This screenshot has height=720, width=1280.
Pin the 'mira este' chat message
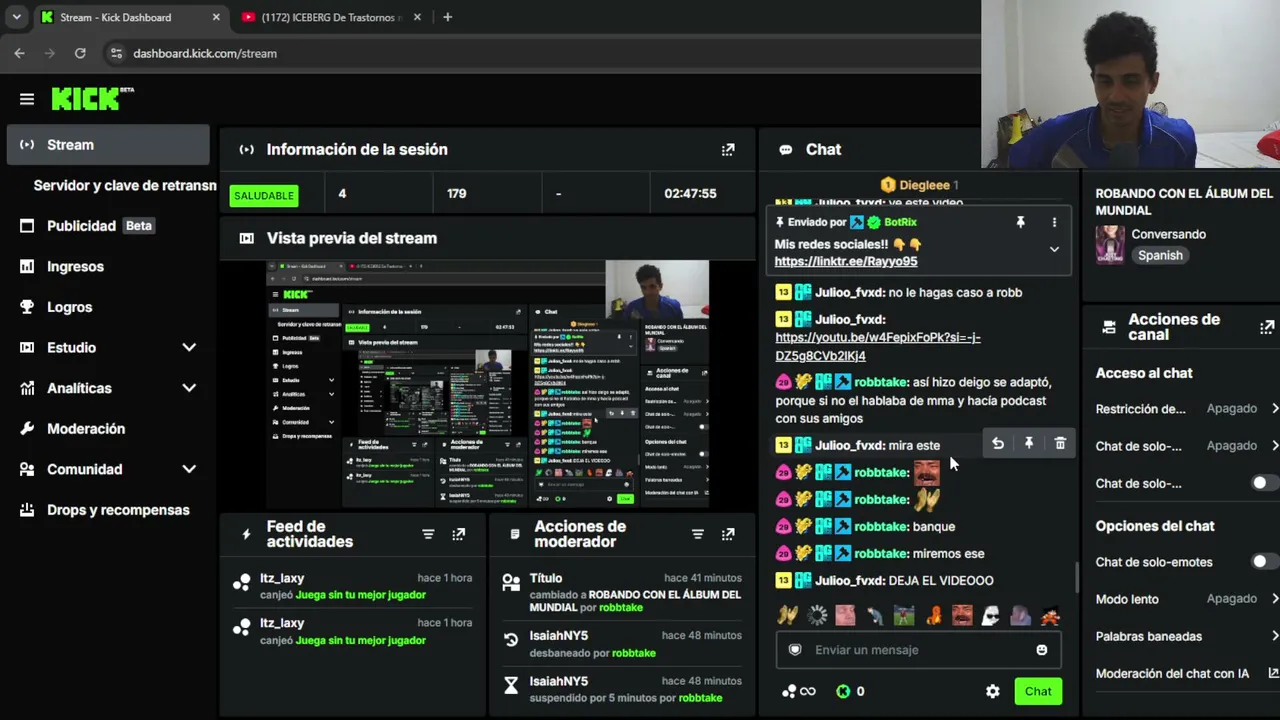(1029, 444)
